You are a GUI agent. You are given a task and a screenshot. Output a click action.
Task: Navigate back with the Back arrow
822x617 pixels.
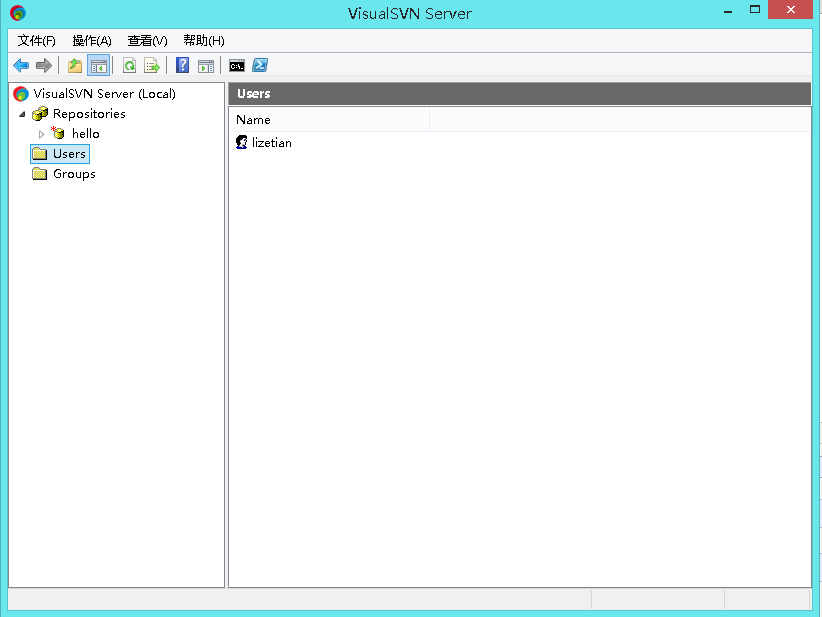[20, 65]
